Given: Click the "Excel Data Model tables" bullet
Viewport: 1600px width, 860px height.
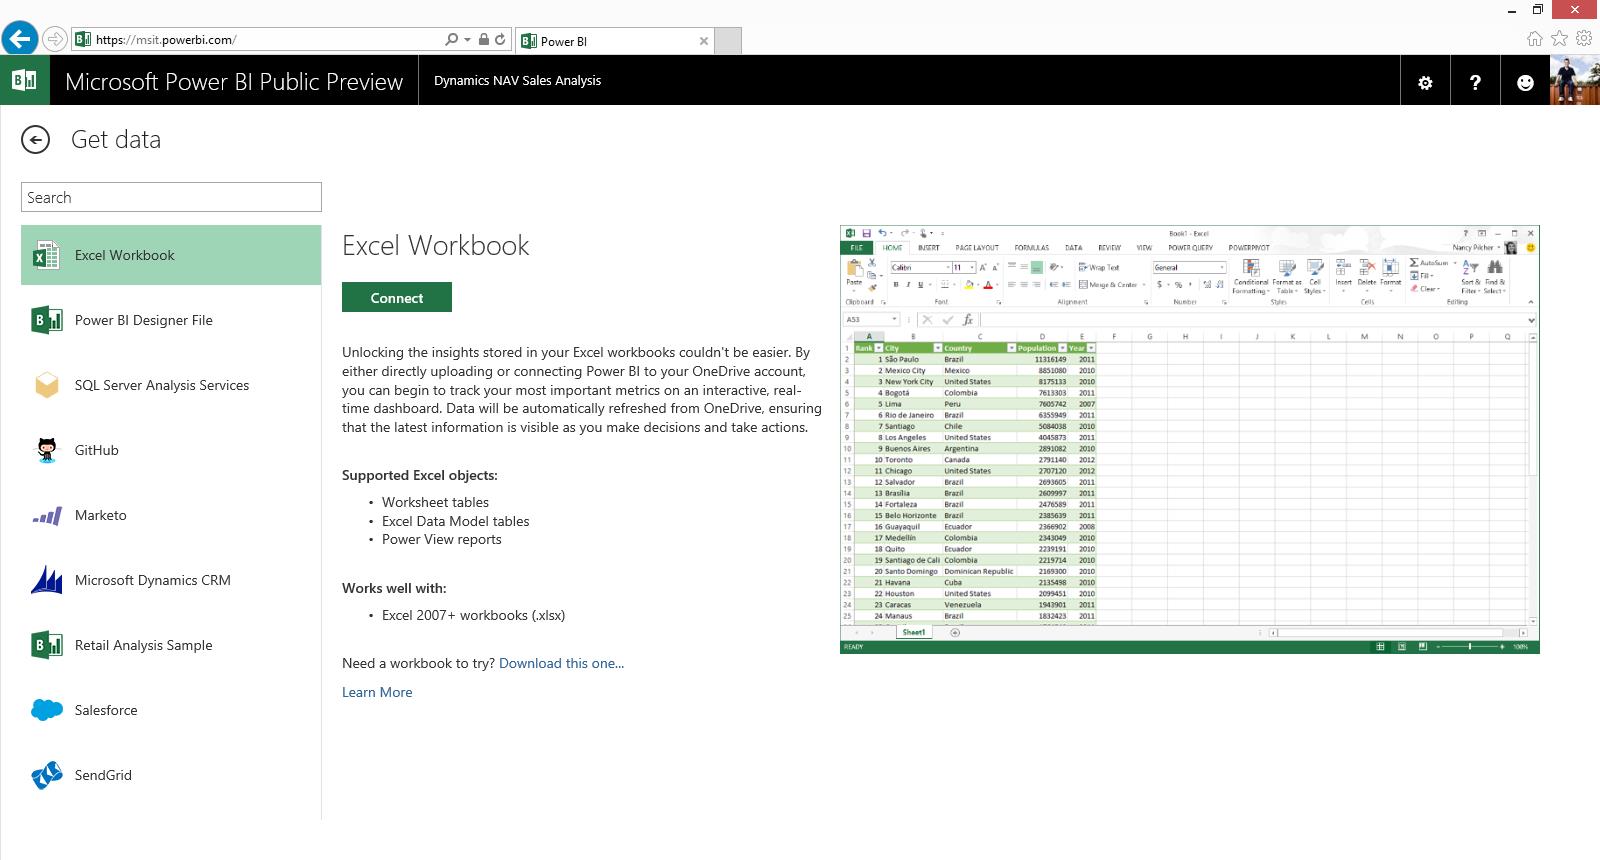Looking at the screenshot, I should 455,521.
